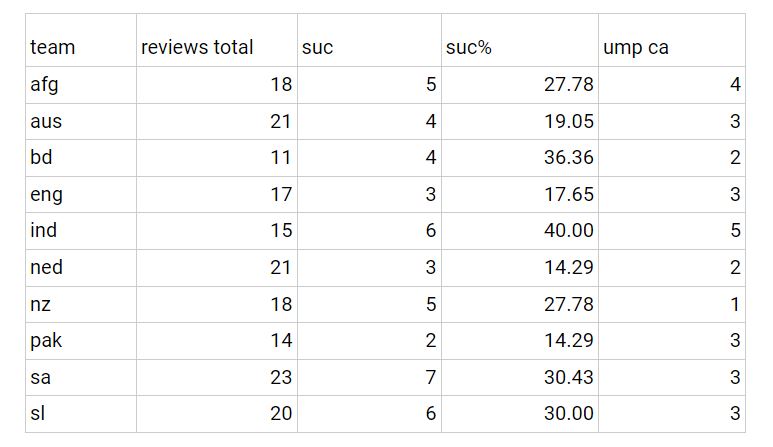This screenshot has height=447, width=773.
Task: Select the 'ind' team cell
Action: tap(81, 231)
